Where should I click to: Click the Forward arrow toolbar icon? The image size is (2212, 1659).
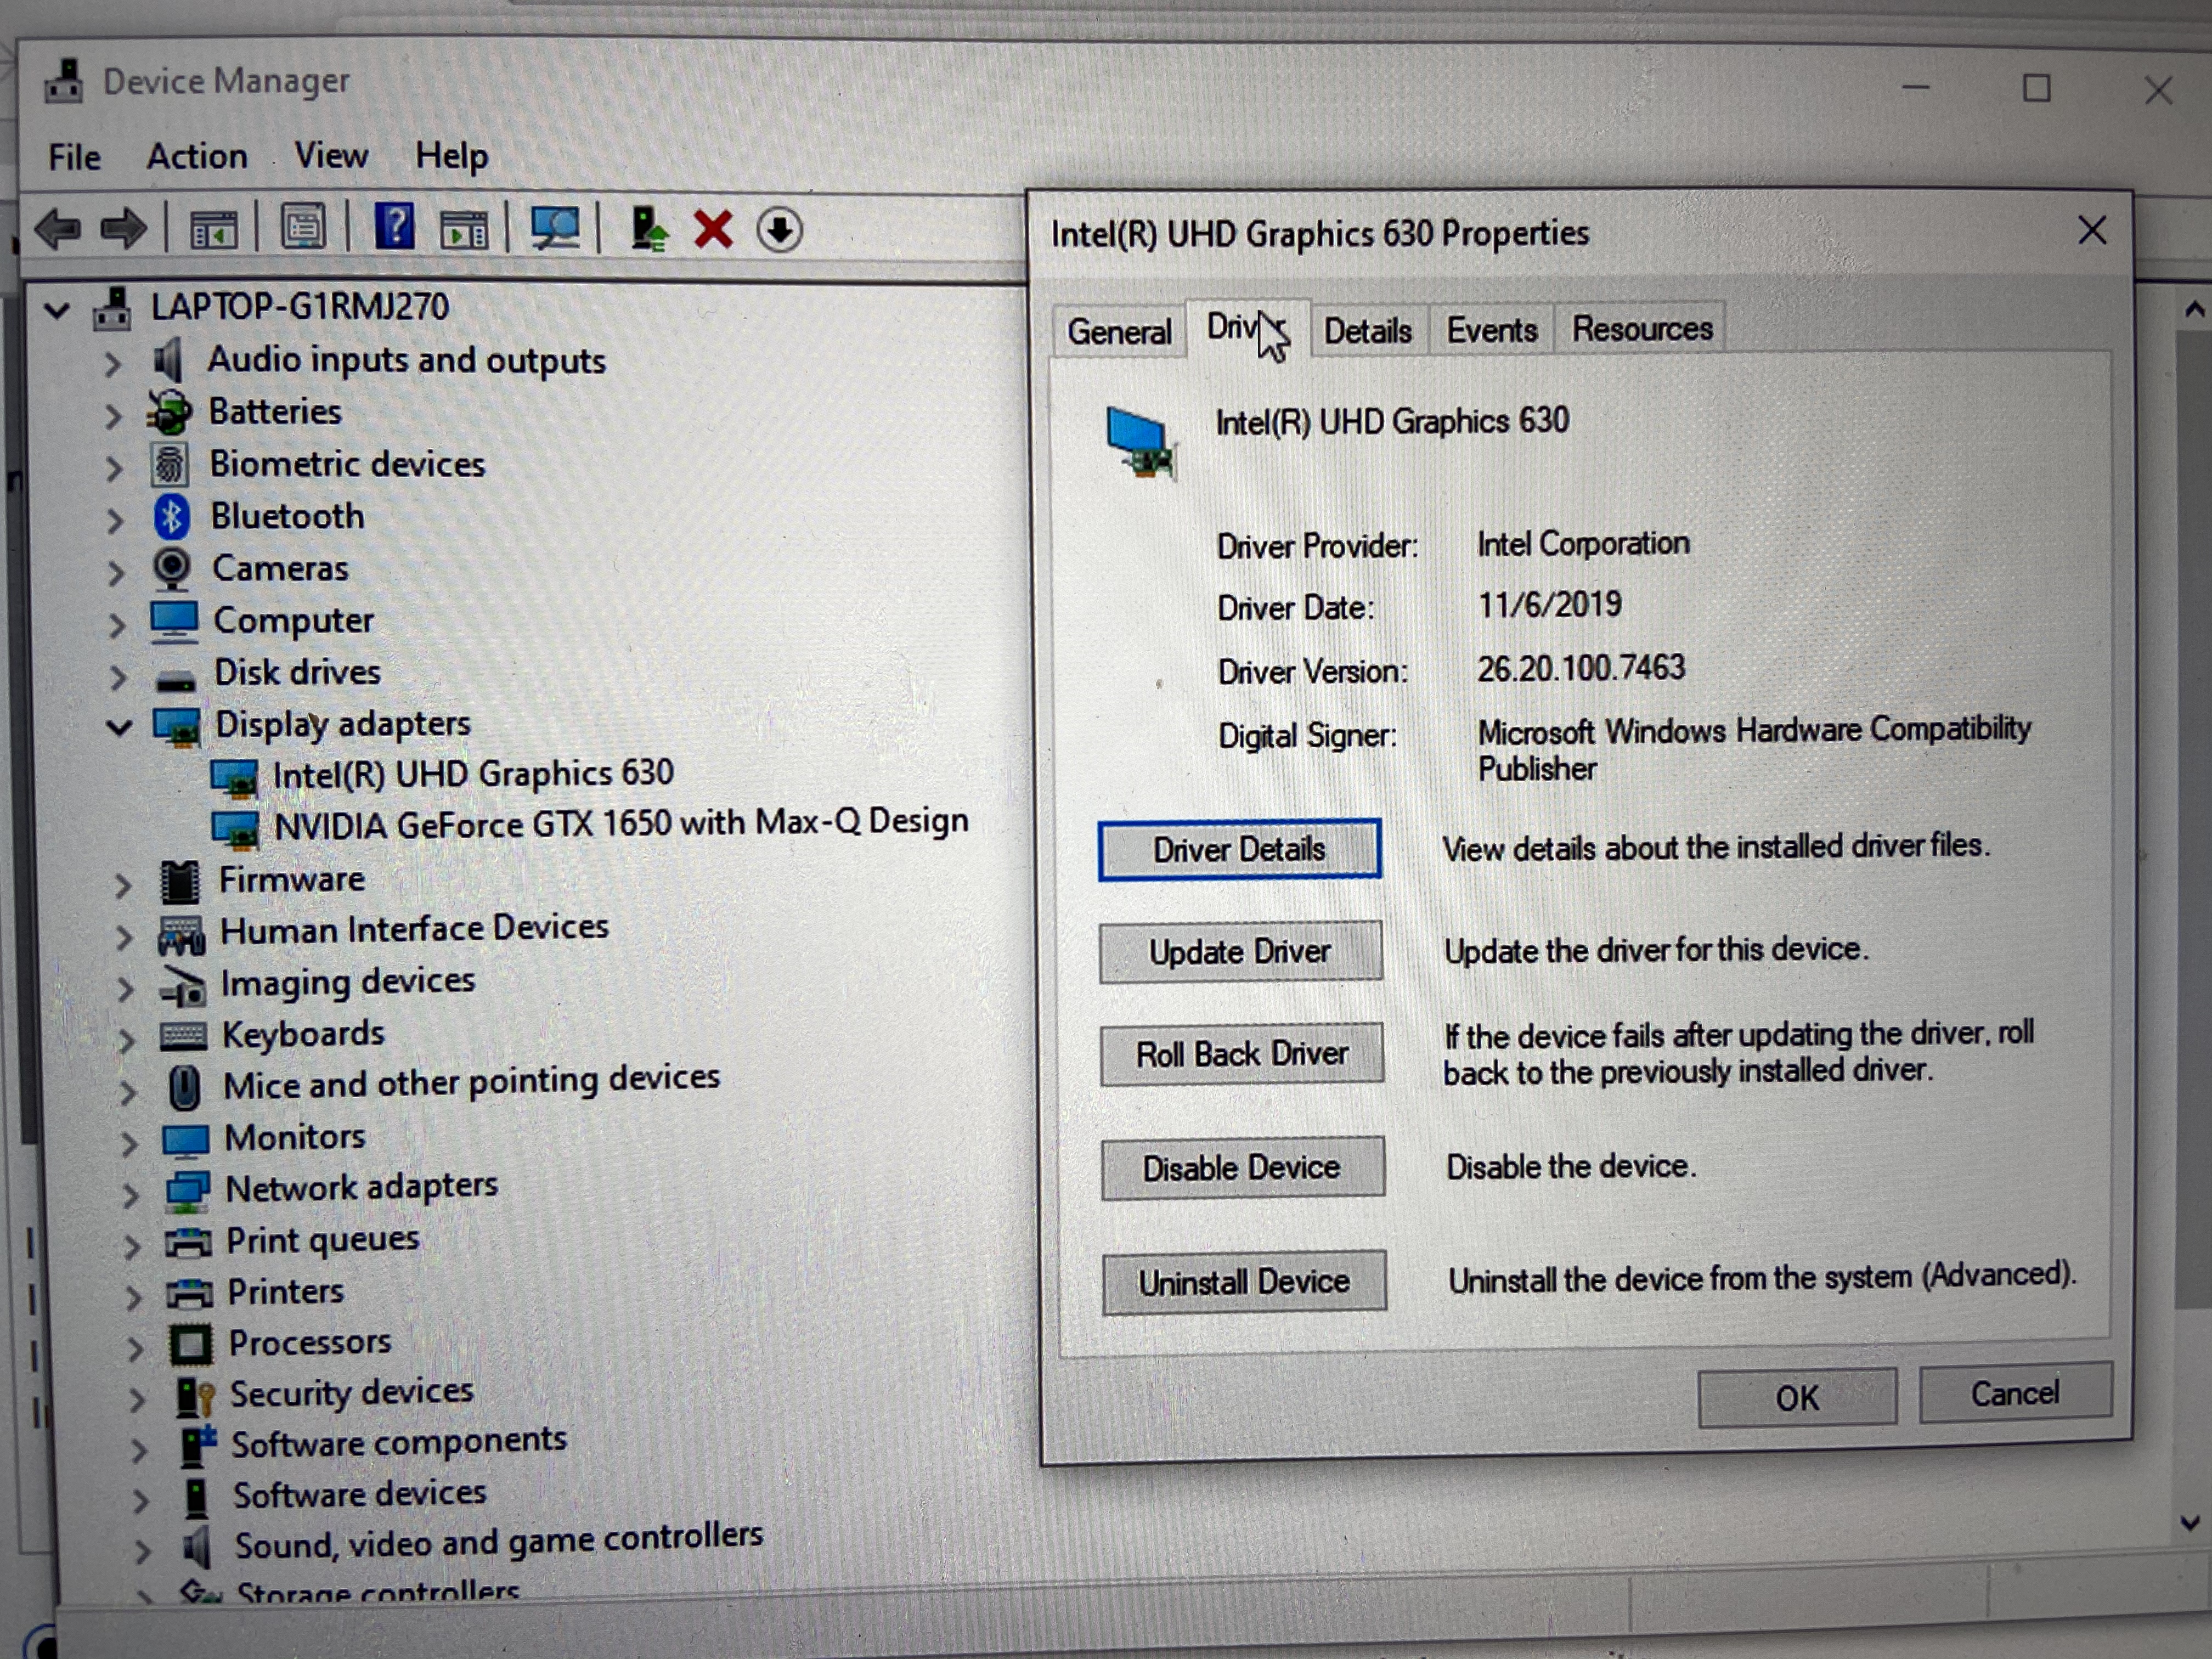(124, 229)
